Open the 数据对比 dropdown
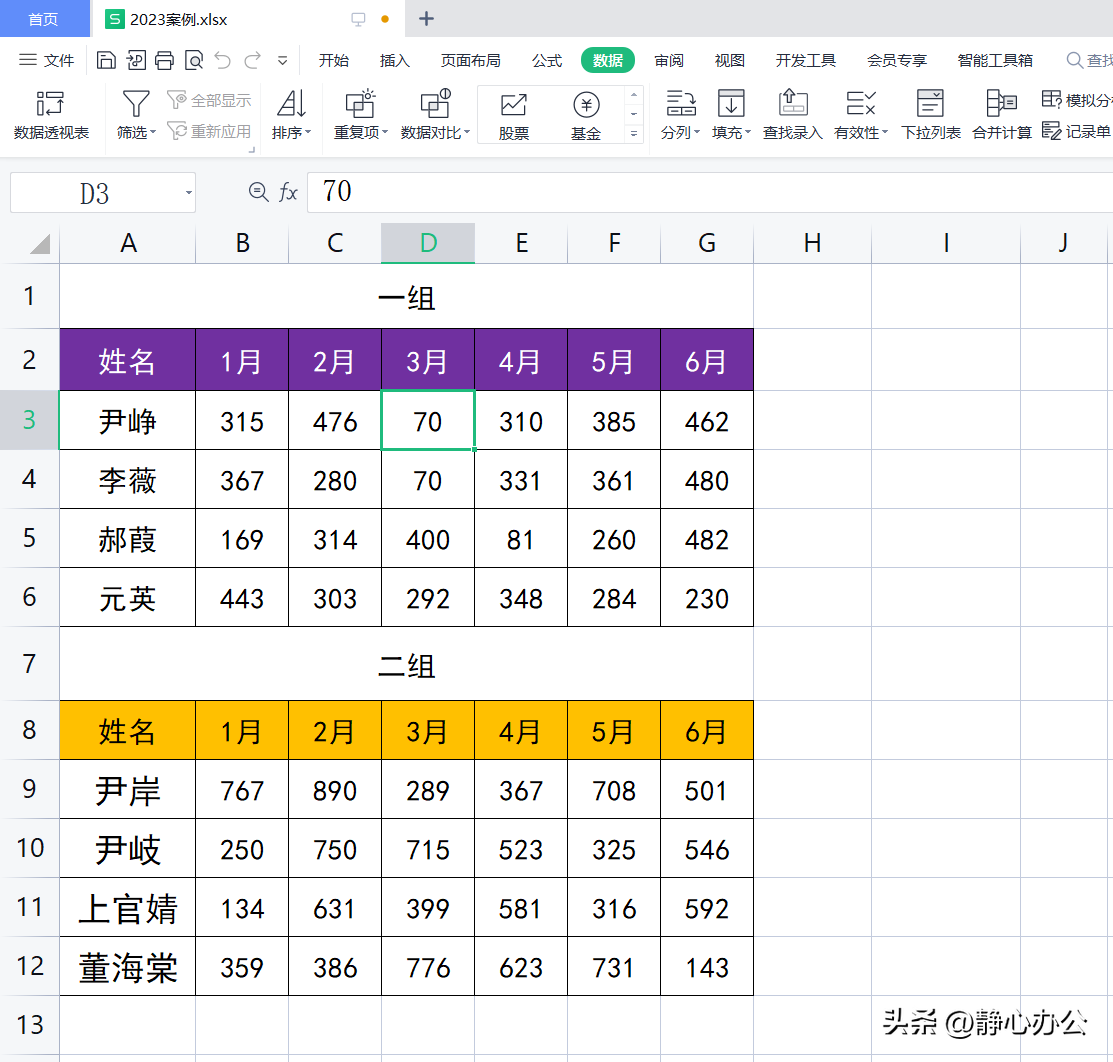The height and width of the screenshot is (1062, 1113). click(435, 114)
